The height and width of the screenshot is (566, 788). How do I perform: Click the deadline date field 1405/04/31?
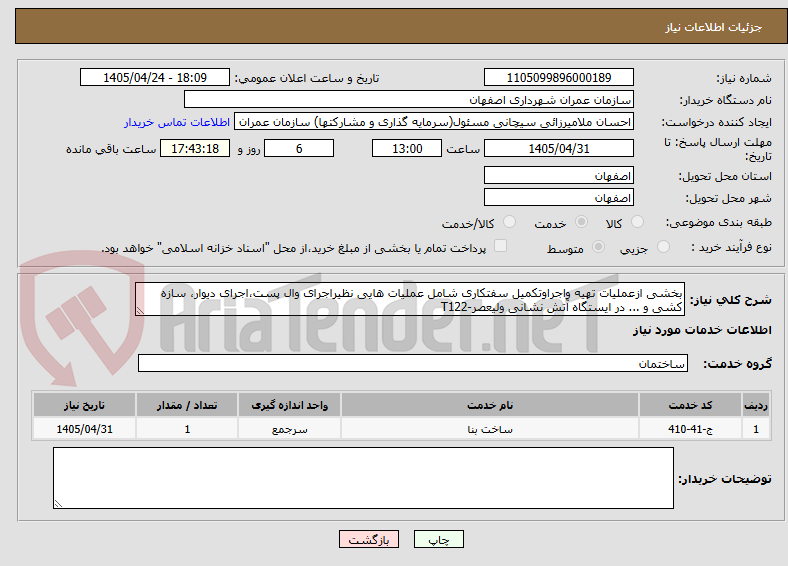click(558, 148)
